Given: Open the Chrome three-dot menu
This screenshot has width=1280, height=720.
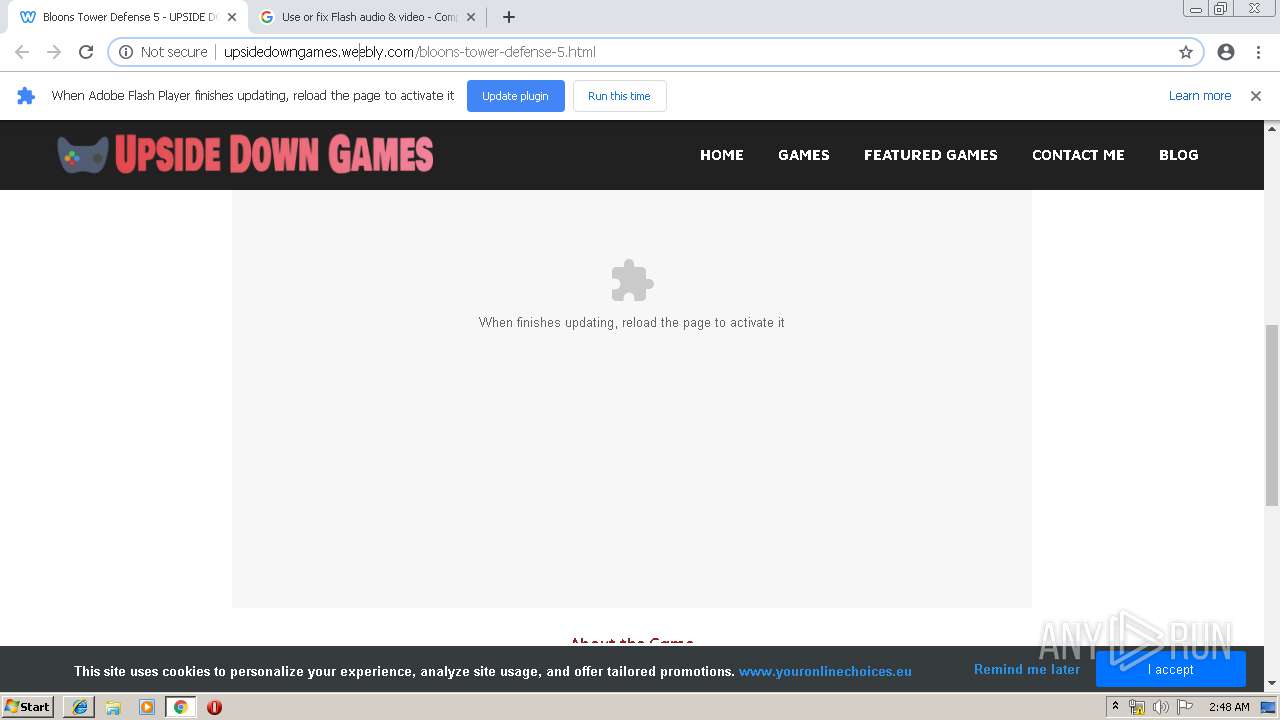Looking at the screenshot, I should 1258,52.
